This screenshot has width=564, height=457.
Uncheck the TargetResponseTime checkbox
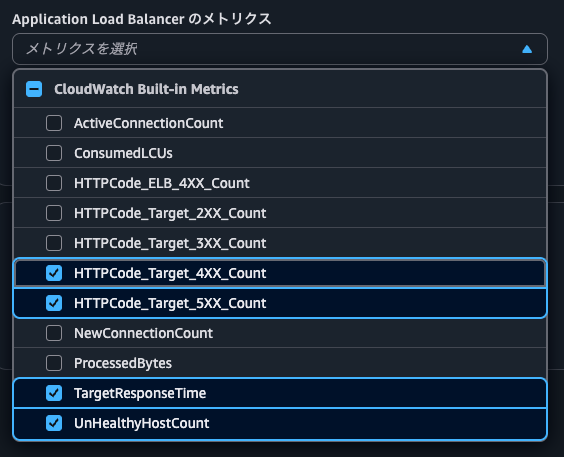point(54,393)
